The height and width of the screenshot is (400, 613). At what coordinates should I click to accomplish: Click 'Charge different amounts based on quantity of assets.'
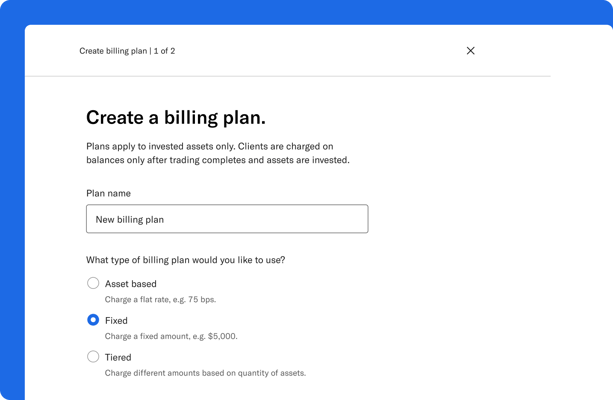click(x=205, y=373)
